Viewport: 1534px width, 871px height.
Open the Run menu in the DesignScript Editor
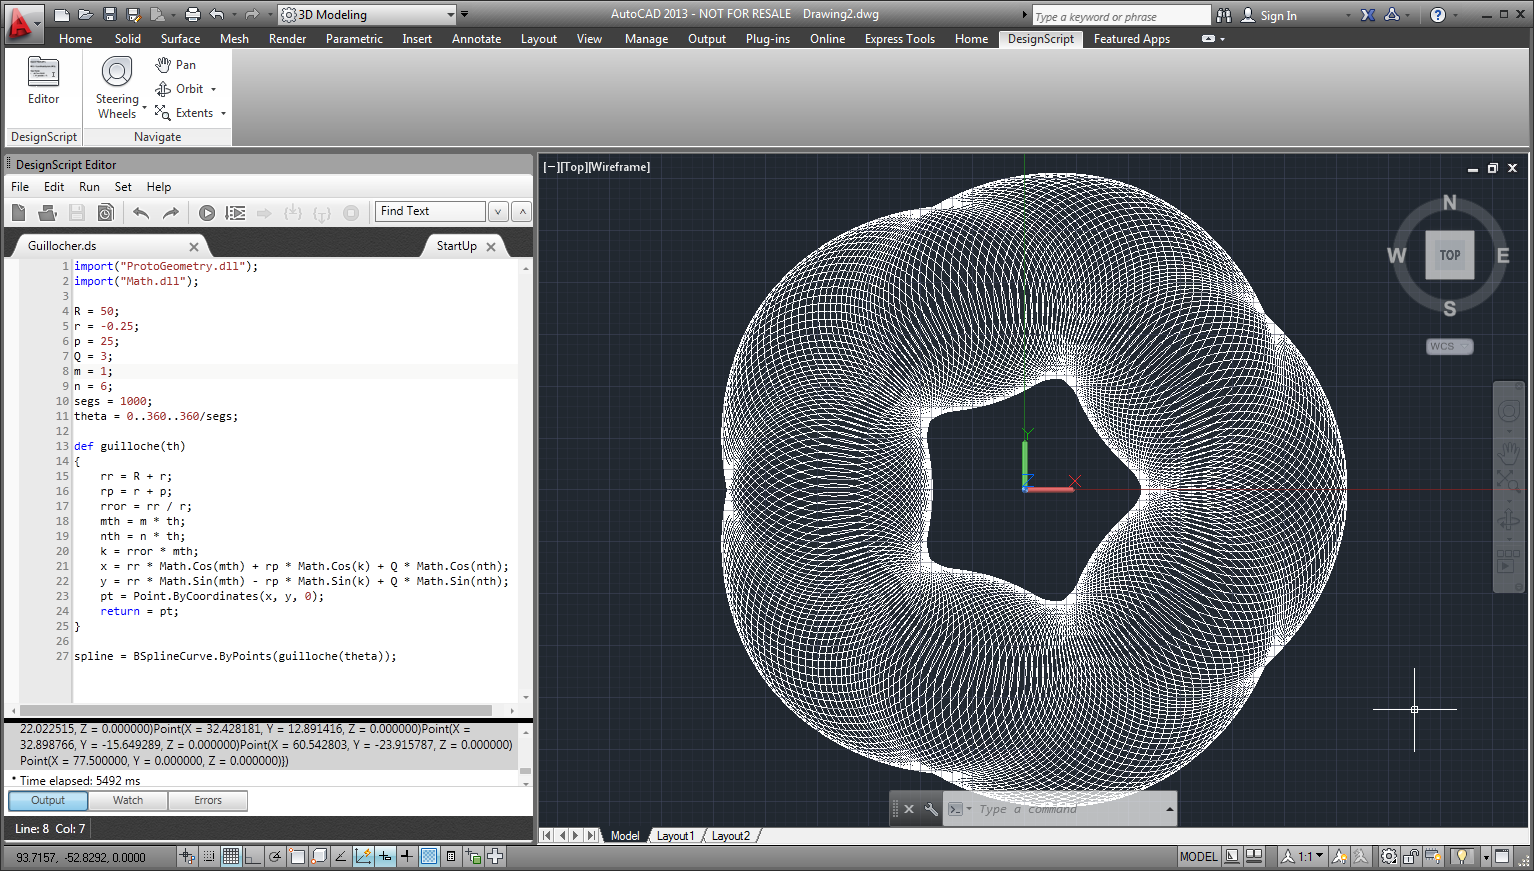(89, 187)
